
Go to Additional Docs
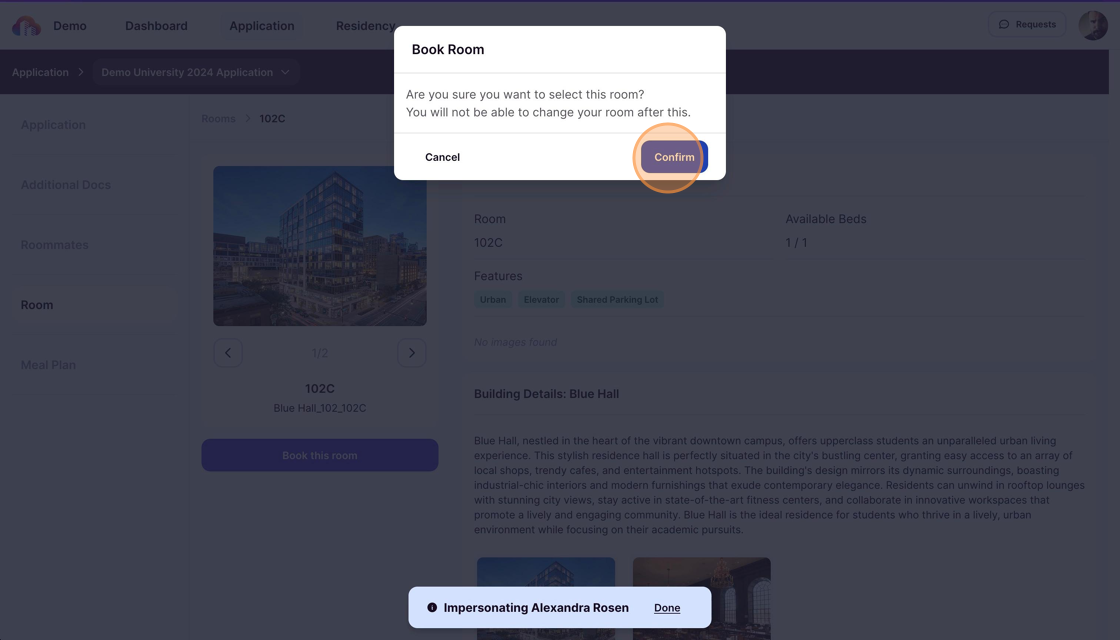pyautogui.click(x=65, y=184)
